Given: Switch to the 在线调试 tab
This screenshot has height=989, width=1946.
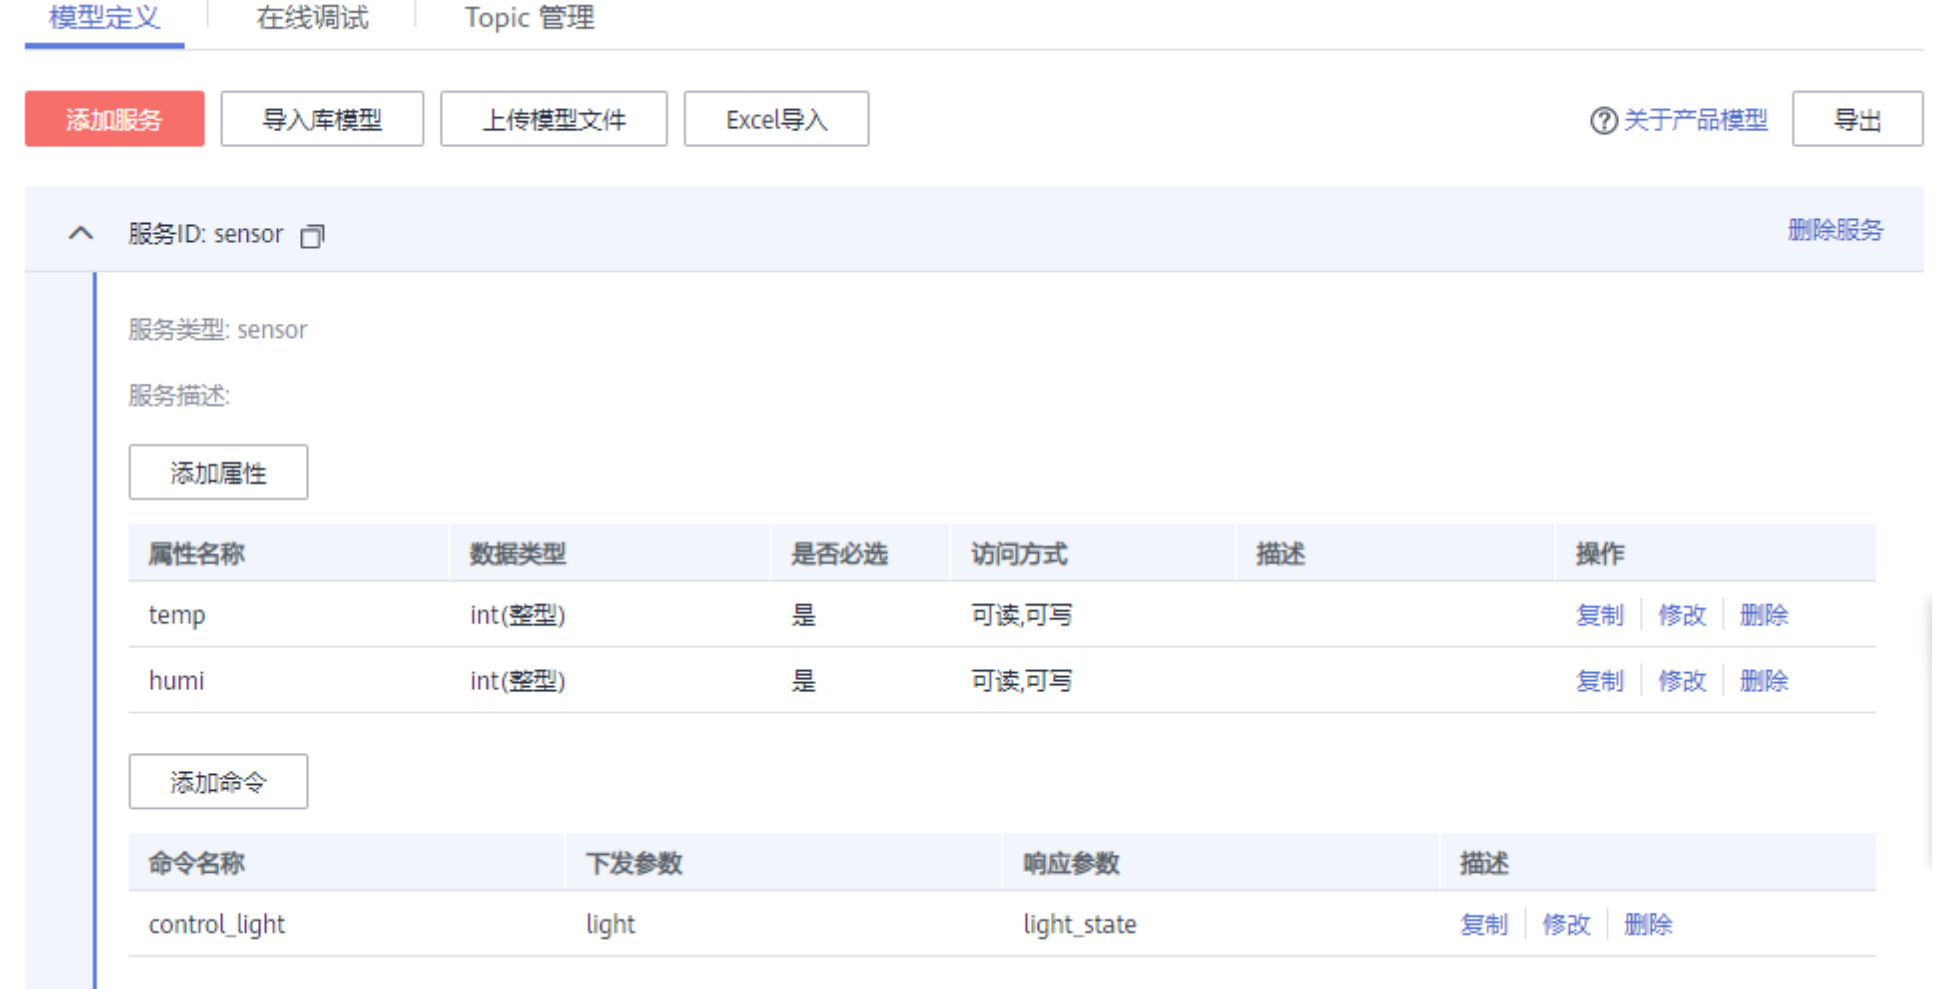Looking at the screenshot, I should click(x=312, y=18).
